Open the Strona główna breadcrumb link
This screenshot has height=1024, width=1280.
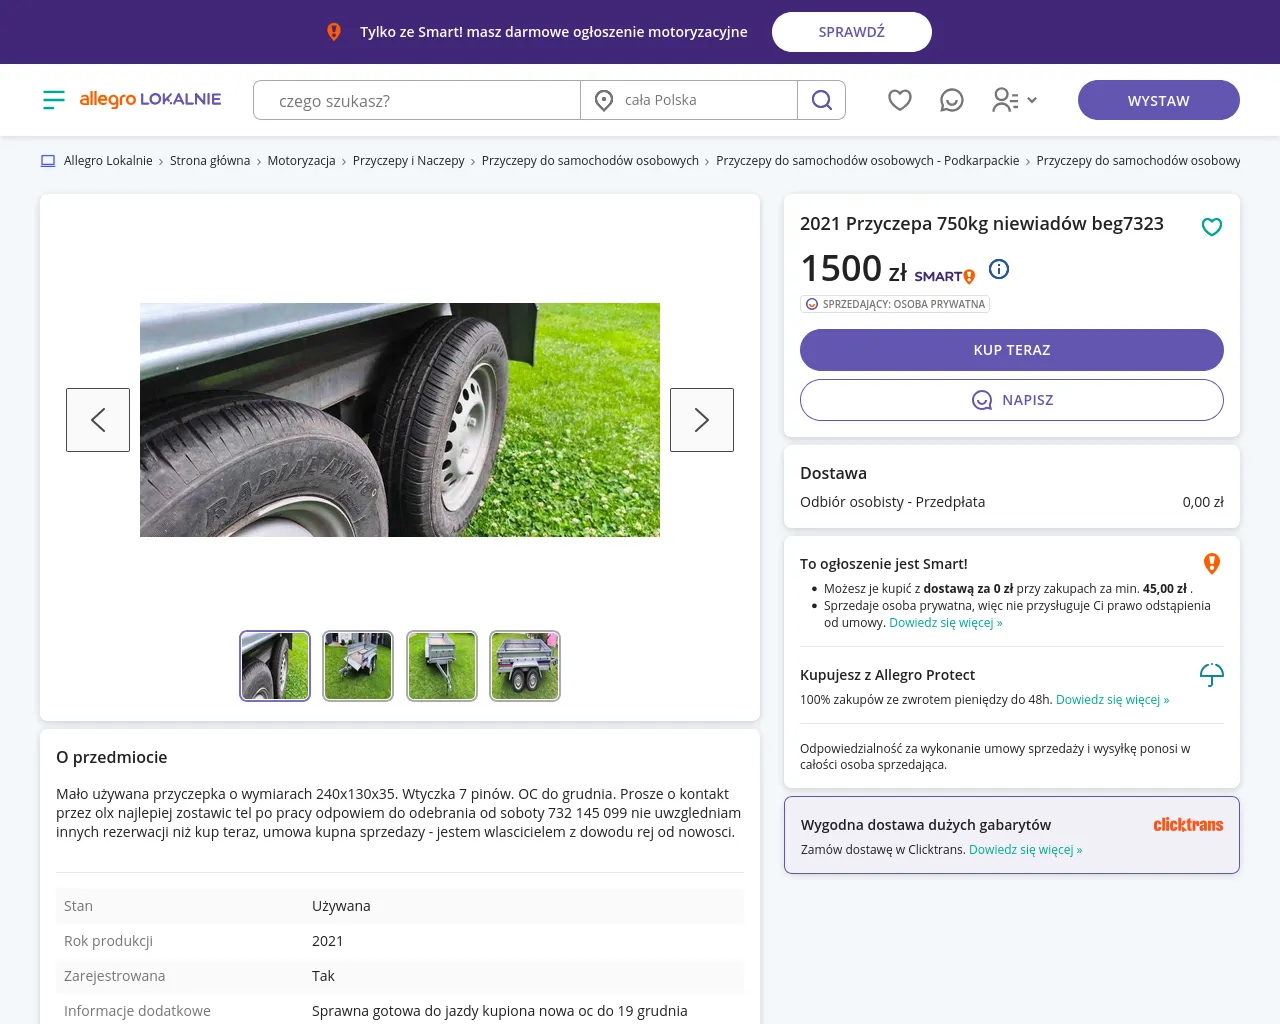point(210,161)
